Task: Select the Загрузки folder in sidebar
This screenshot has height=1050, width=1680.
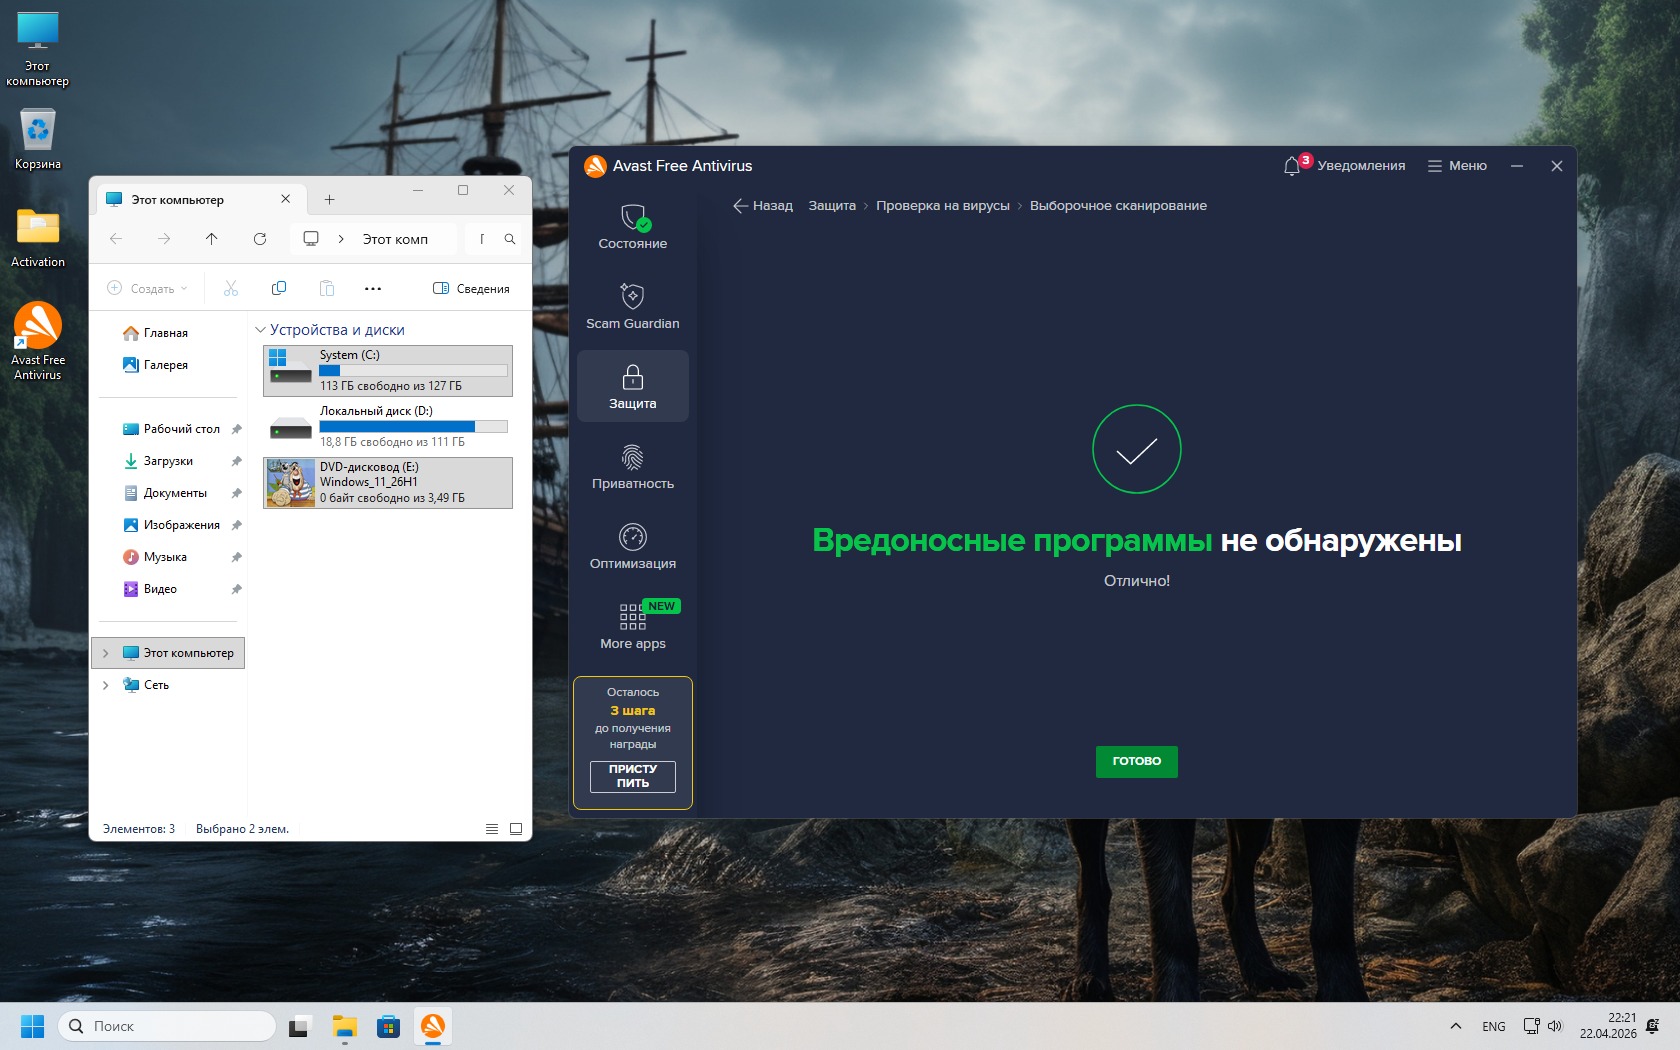Action: (168, 461)
